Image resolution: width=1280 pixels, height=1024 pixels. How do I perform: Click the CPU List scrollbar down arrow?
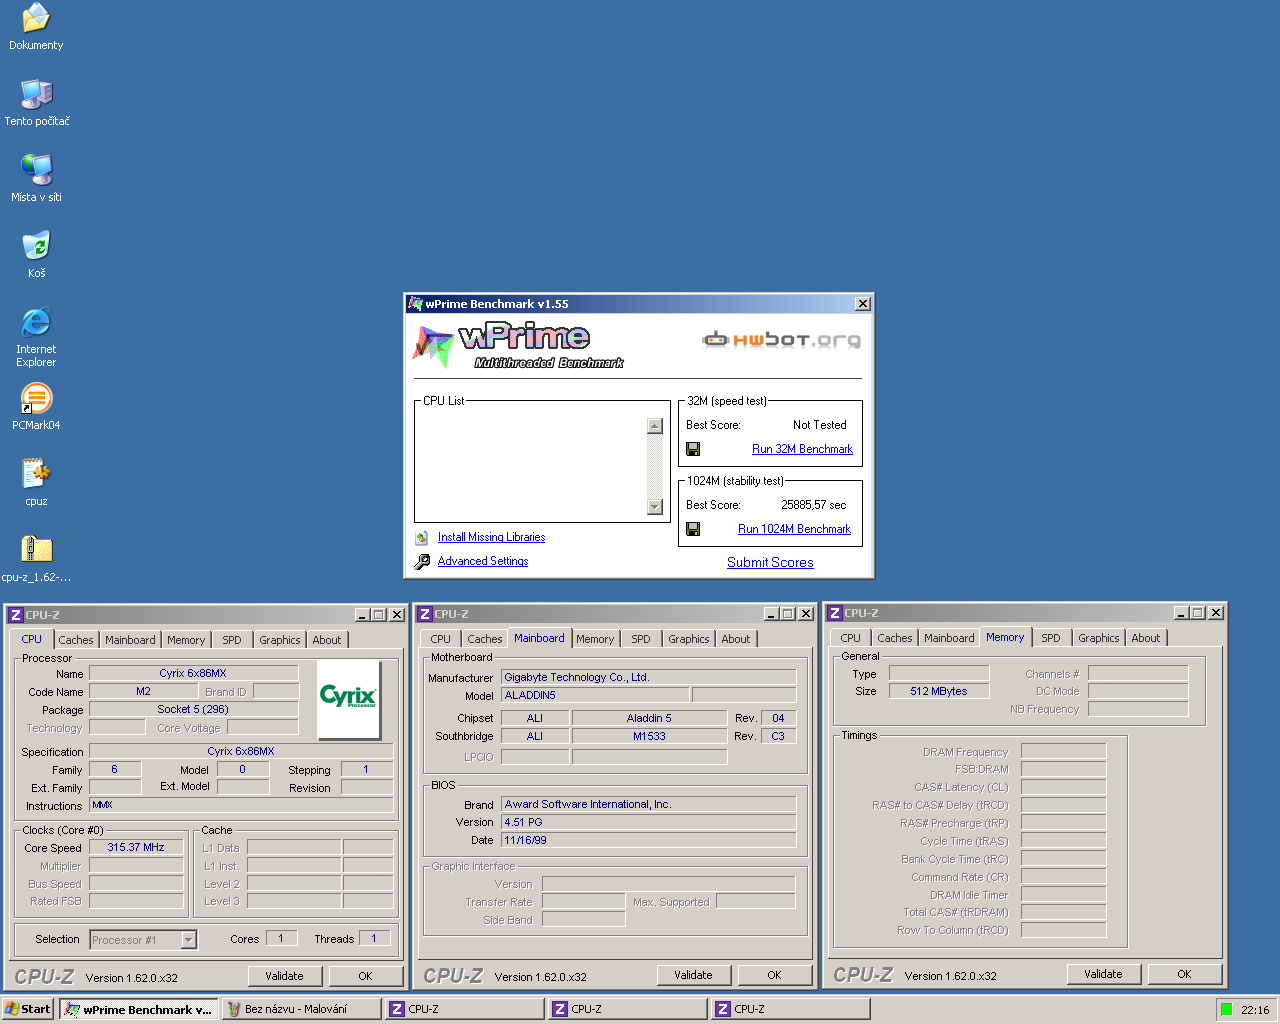coord(655,507)
